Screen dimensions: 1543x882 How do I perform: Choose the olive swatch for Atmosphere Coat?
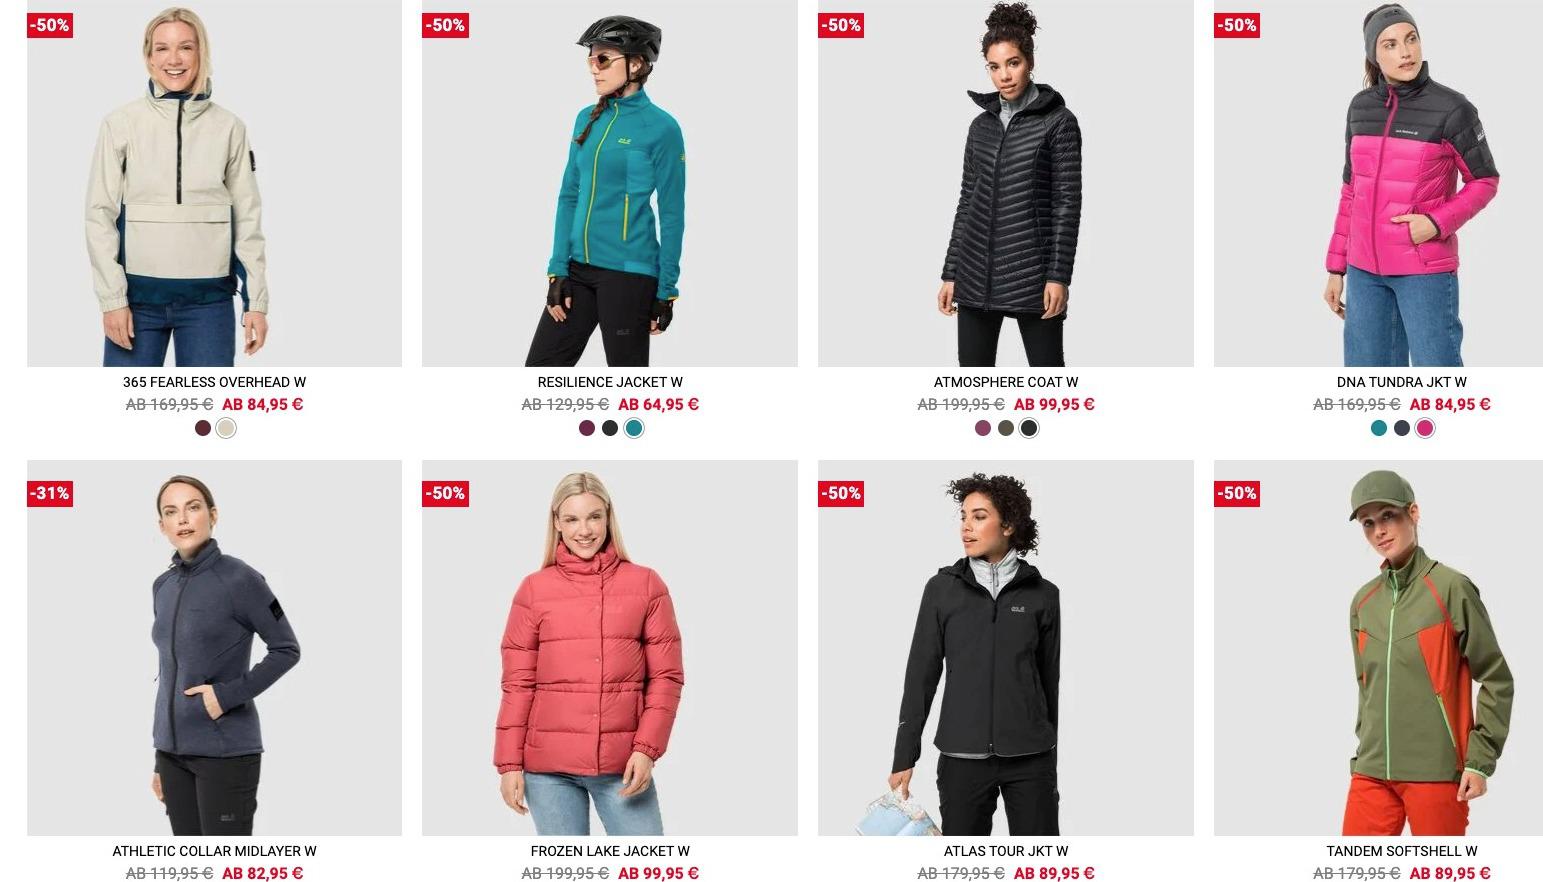[x=1006, y=428]
